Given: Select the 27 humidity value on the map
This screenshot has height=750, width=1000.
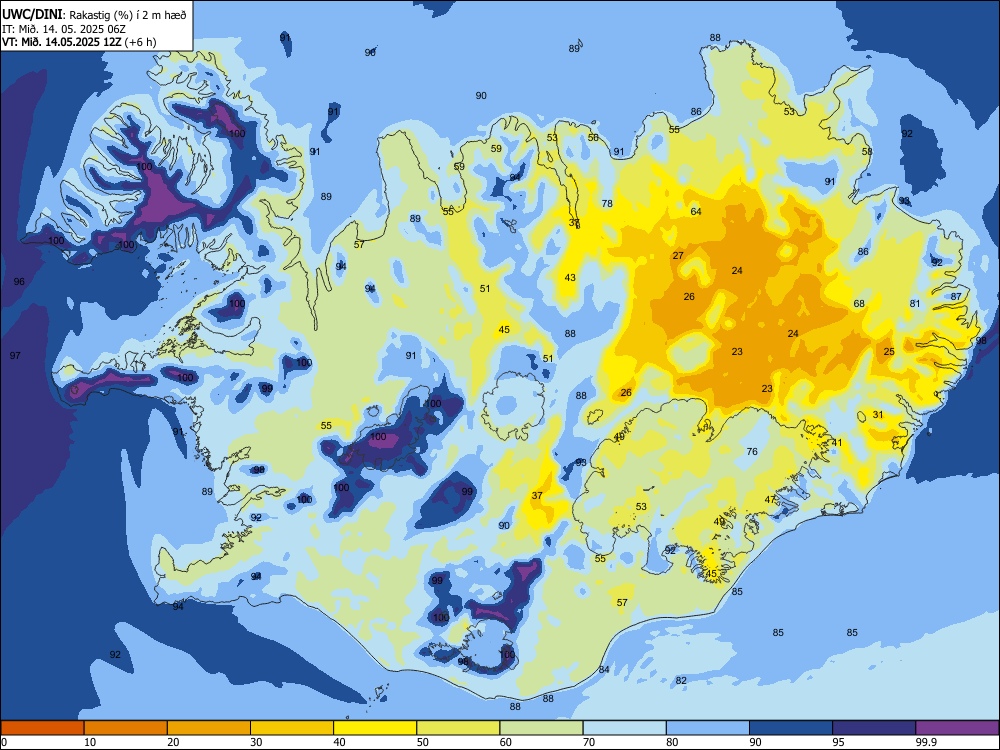Looking at the screenshot, I should click(x=678, y=255).
